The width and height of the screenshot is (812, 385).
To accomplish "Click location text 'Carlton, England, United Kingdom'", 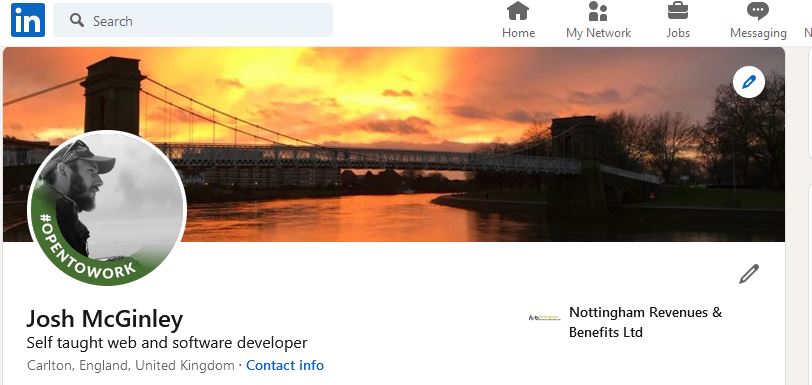I will [130, 365].
